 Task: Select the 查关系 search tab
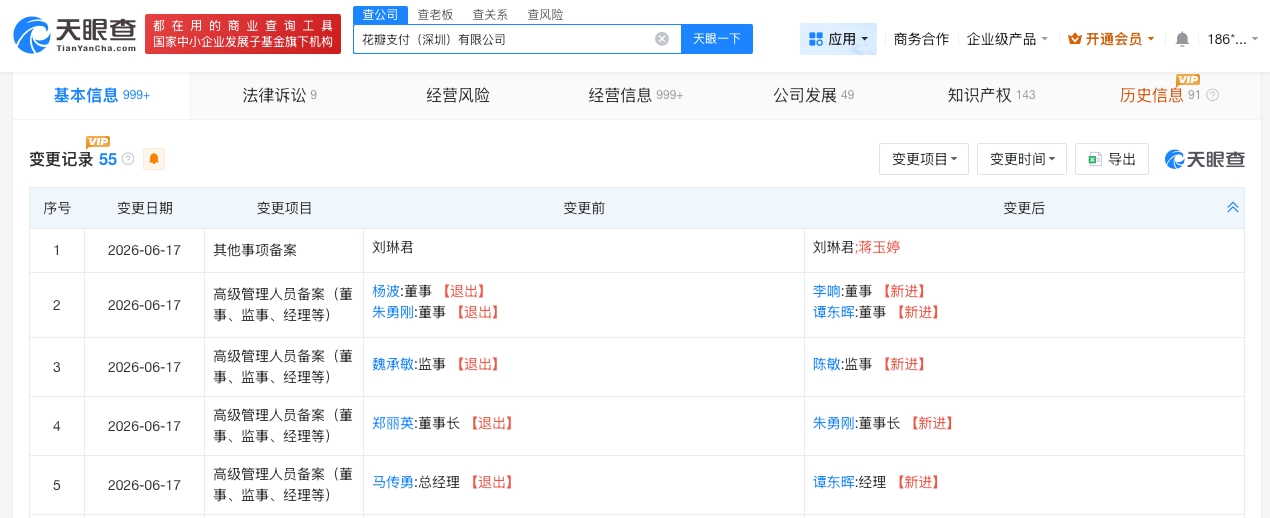[490, 14]
